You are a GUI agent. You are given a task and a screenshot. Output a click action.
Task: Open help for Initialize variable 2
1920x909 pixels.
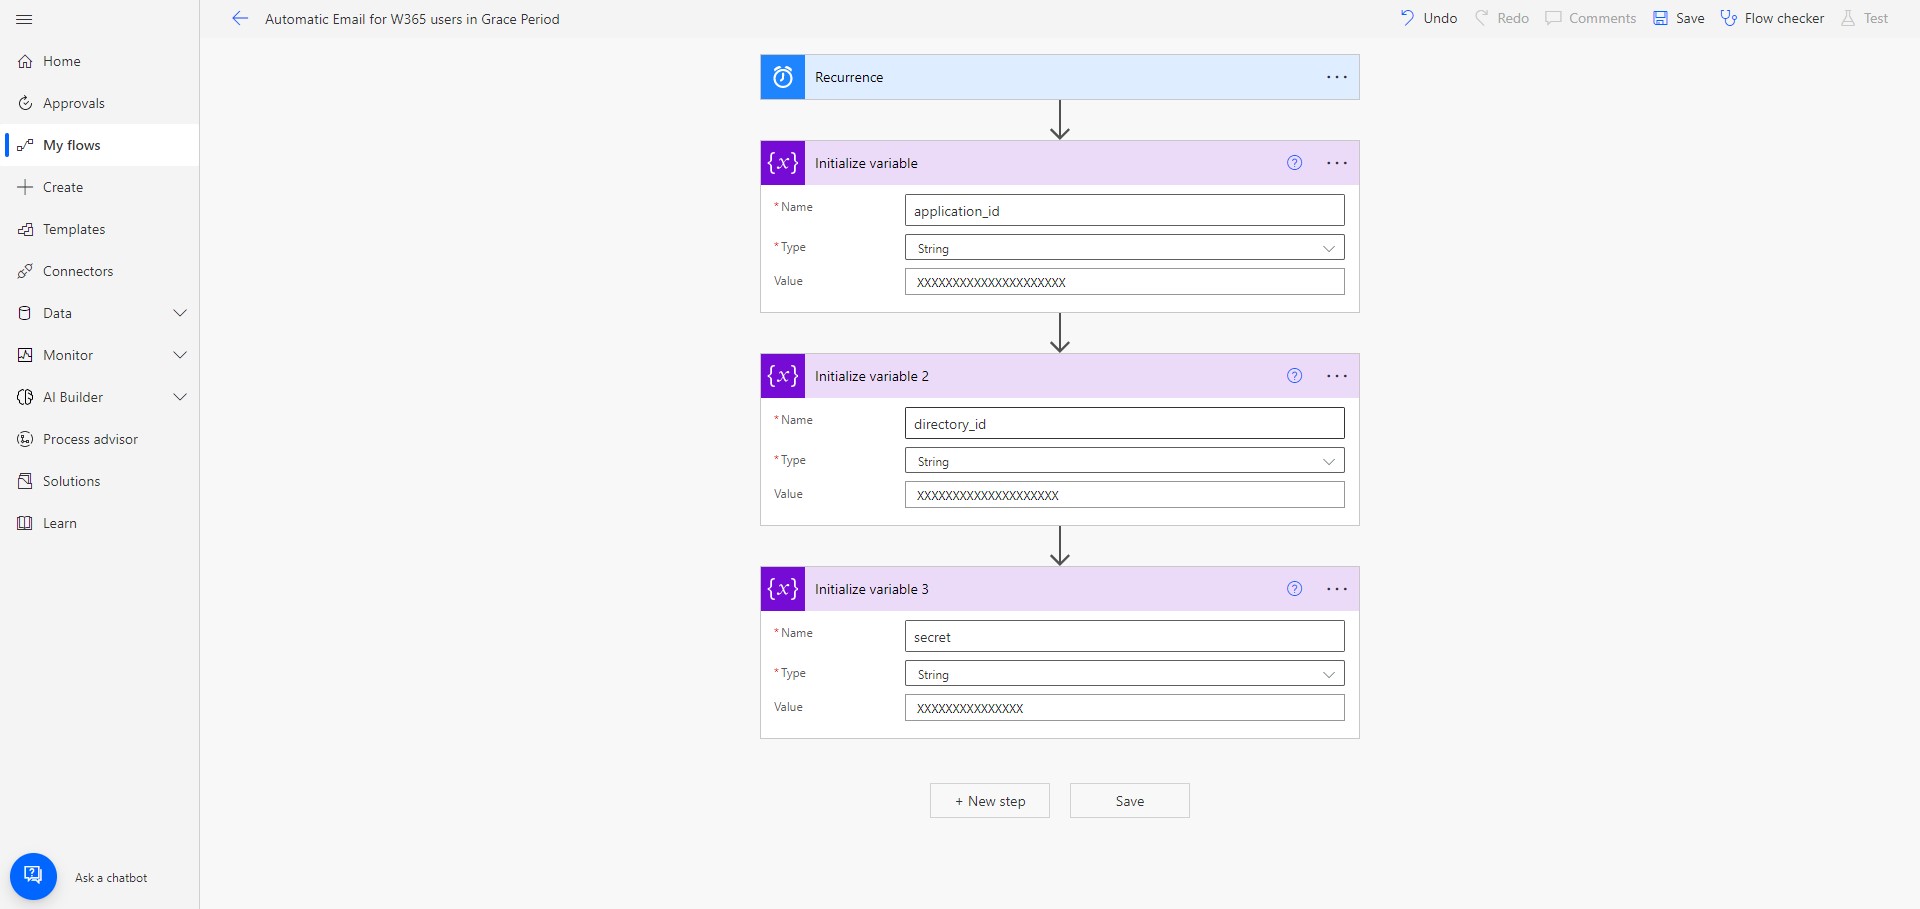(1295, 376)
